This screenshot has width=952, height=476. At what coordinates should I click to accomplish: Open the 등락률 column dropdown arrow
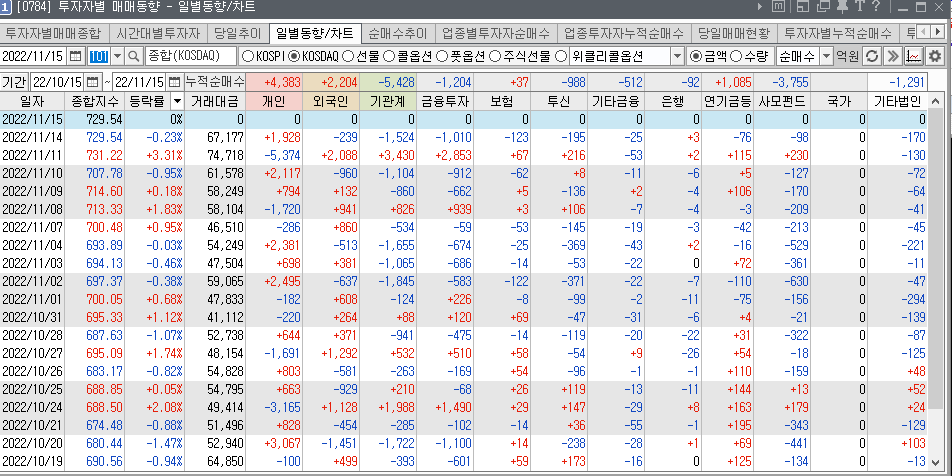[x=177, y=101]
